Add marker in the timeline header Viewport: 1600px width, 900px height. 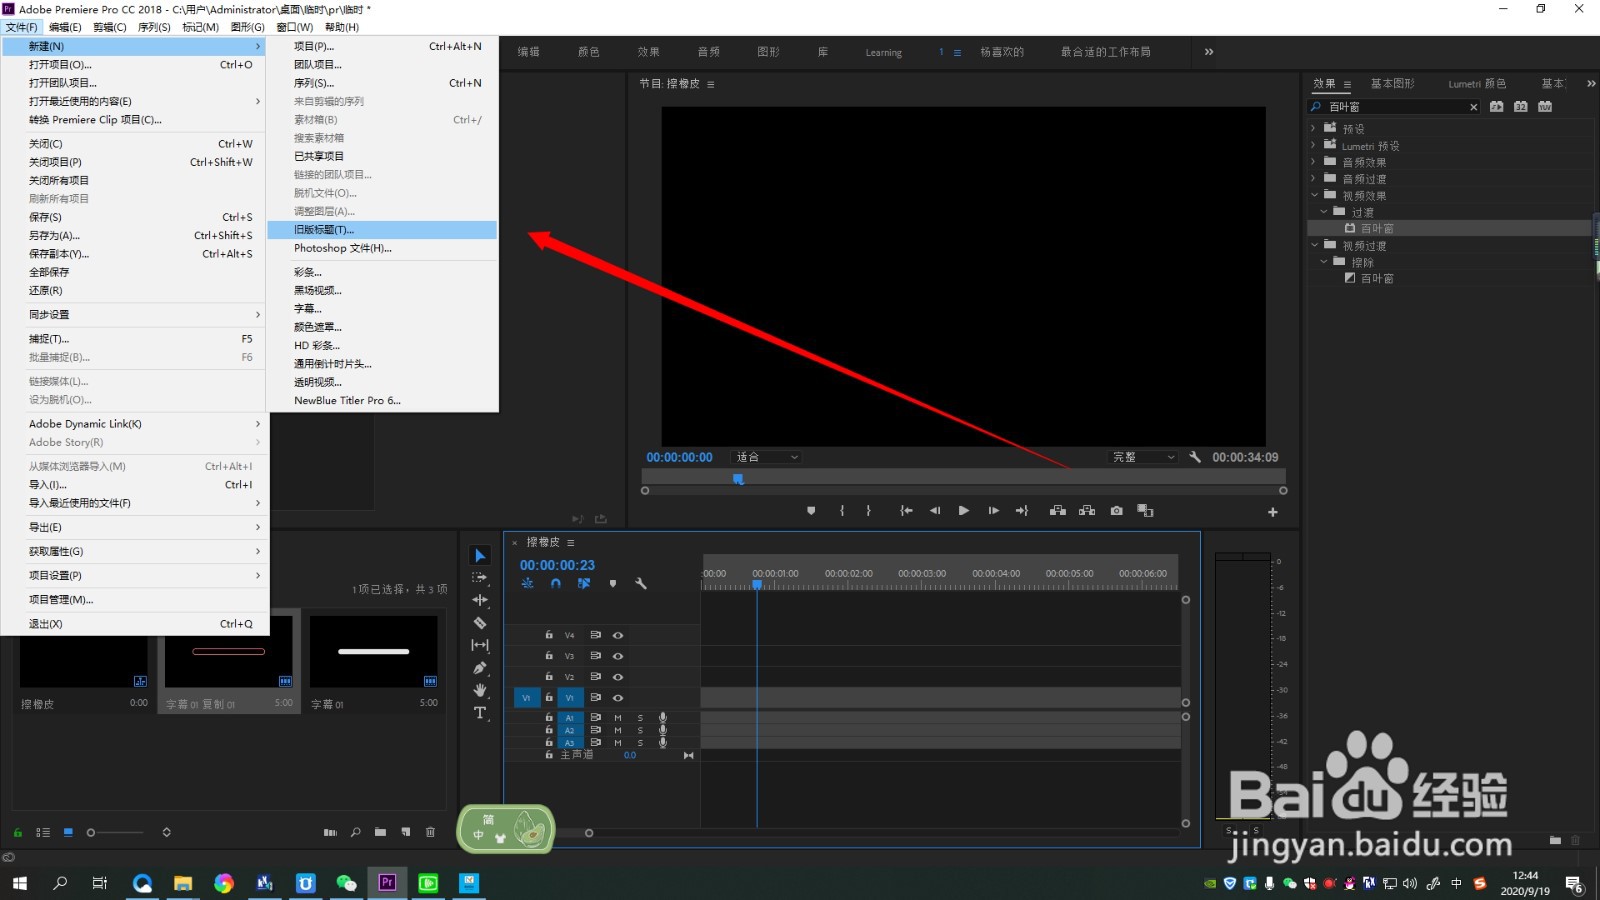613,584
